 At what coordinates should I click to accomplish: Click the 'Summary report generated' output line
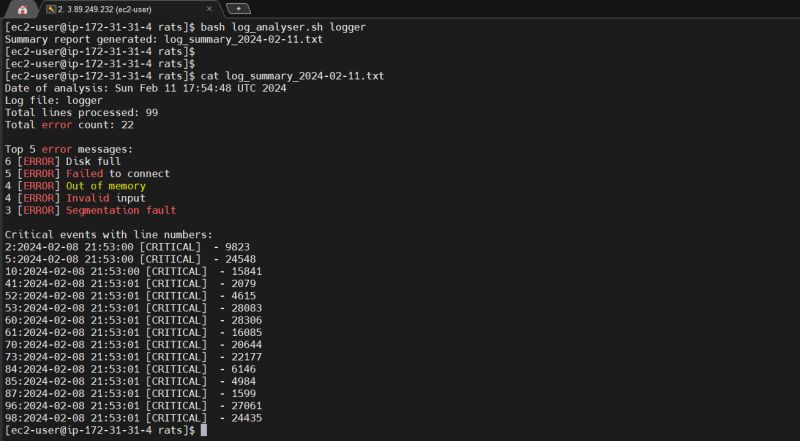click(164, 39)
